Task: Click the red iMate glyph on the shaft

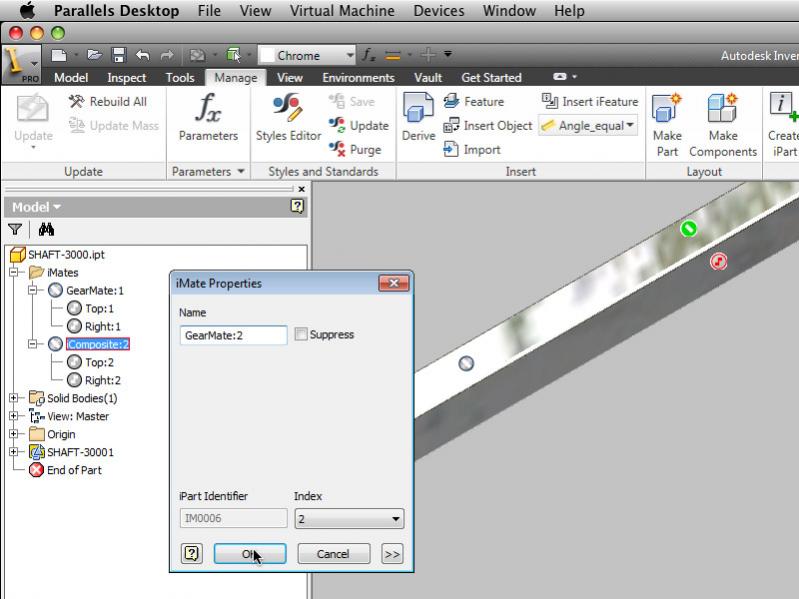Action: click(x=718, y=262)
